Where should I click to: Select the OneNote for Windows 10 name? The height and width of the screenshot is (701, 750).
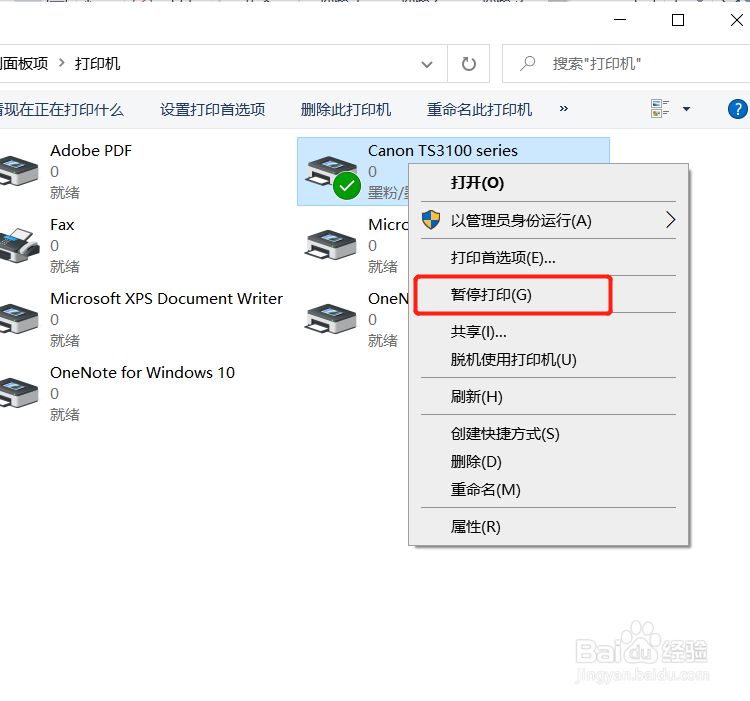[x=143, y=372]
